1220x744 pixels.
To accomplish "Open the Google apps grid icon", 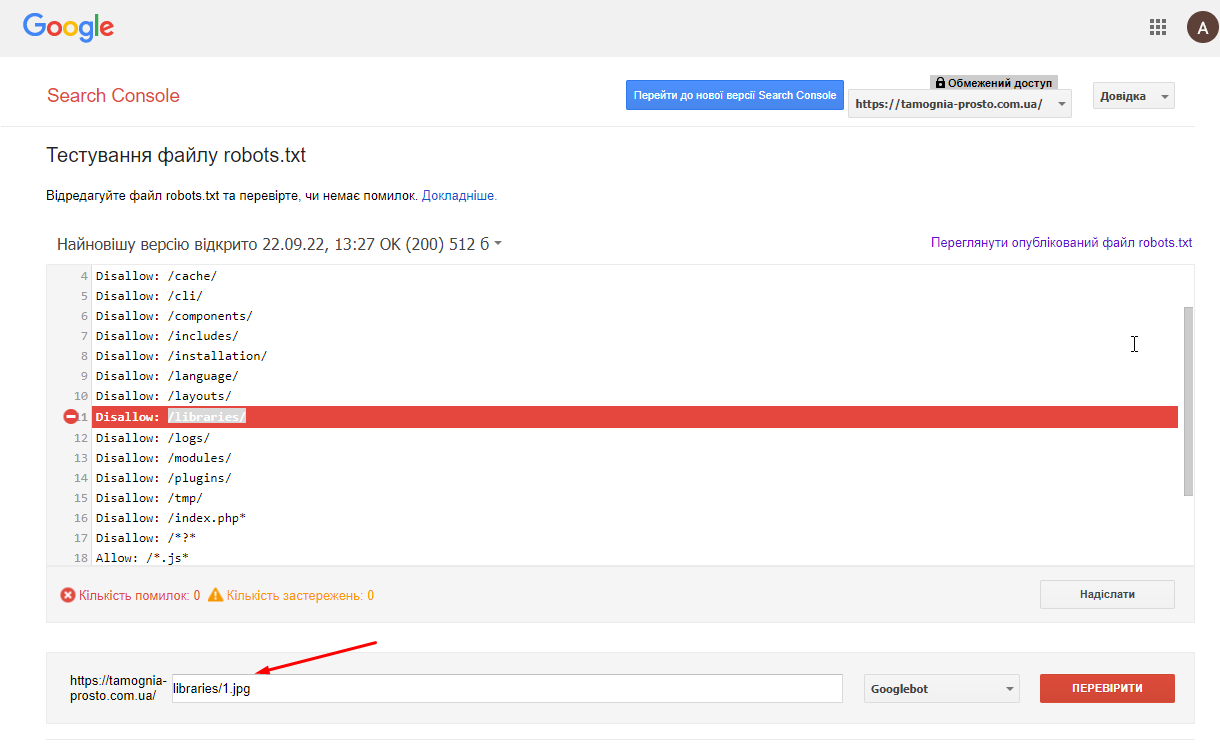I will [x=1158, y=28].
